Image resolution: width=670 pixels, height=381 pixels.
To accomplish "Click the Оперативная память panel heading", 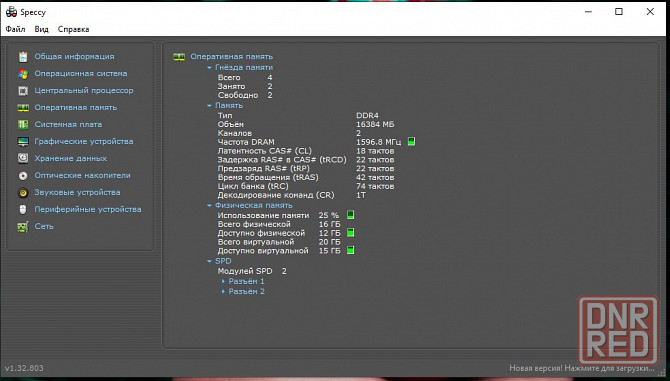I will pos(231,56).
